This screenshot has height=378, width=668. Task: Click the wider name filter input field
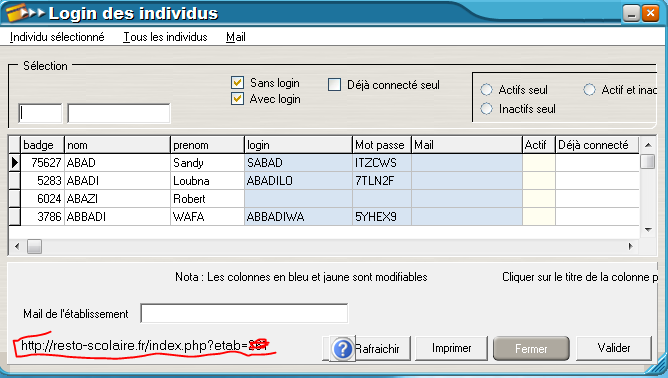119,113
